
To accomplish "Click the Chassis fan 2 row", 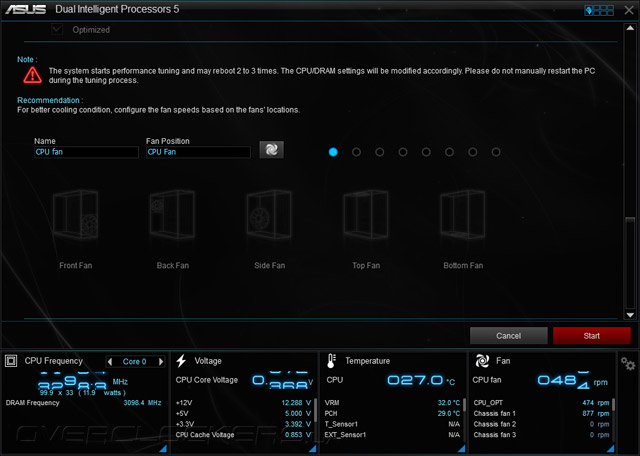I will [541, 424].
